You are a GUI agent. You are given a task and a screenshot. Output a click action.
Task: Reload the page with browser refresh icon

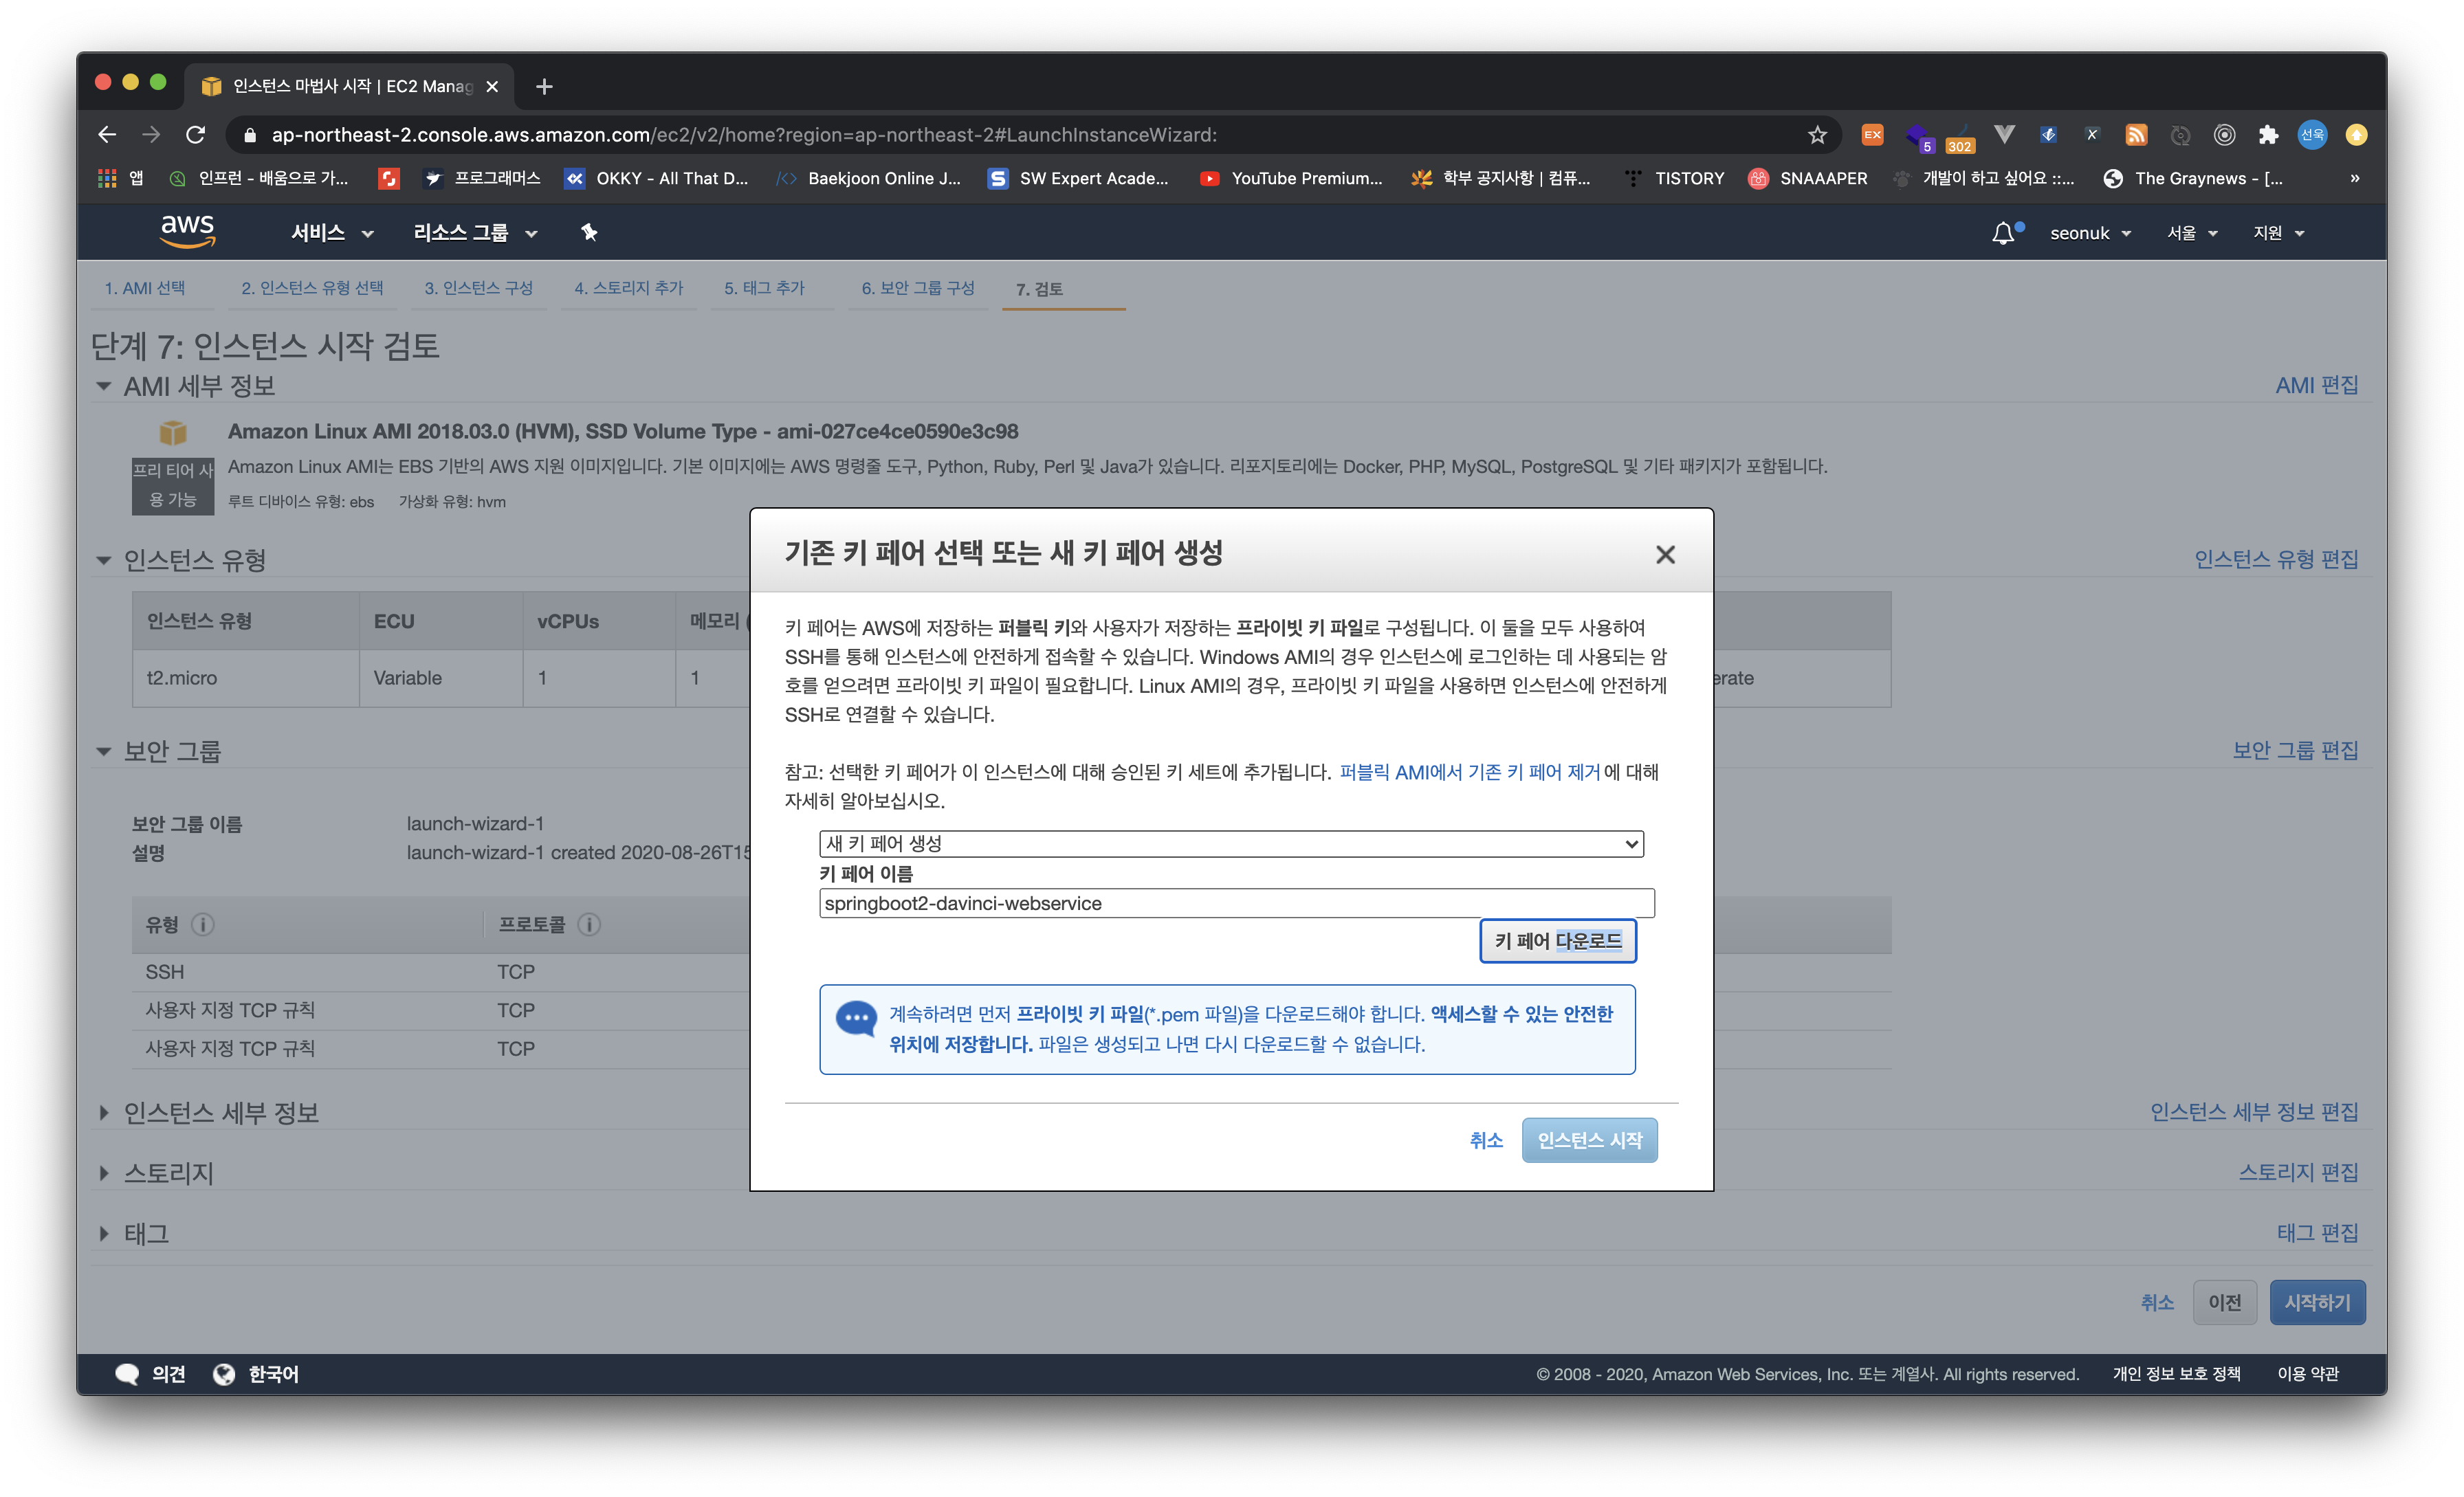pyautogui.click(x=196, y=135)
